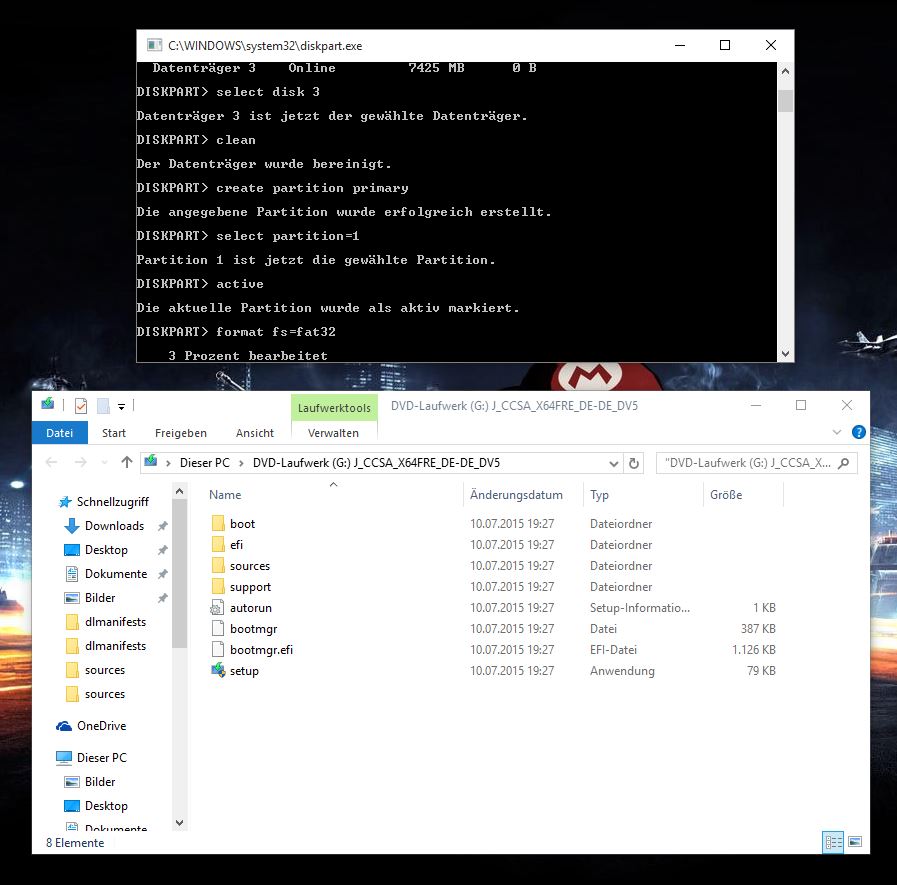The image size is (897, 885).
Task: Select OneDrive in the navigation pane
Action: [101, 725]
